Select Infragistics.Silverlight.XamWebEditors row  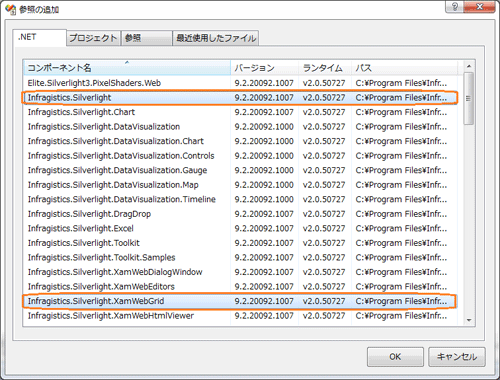click(x=240, y=286)
